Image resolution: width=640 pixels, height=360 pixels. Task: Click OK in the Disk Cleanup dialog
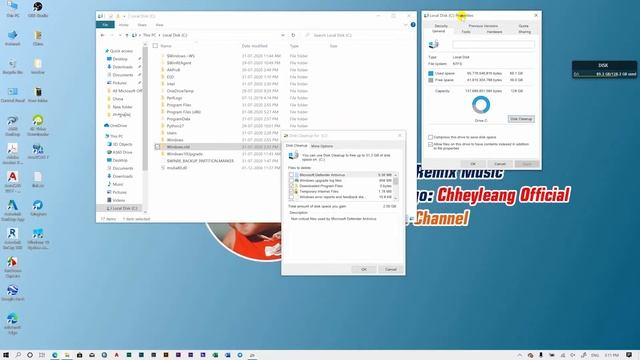click(x=364, y=269)
